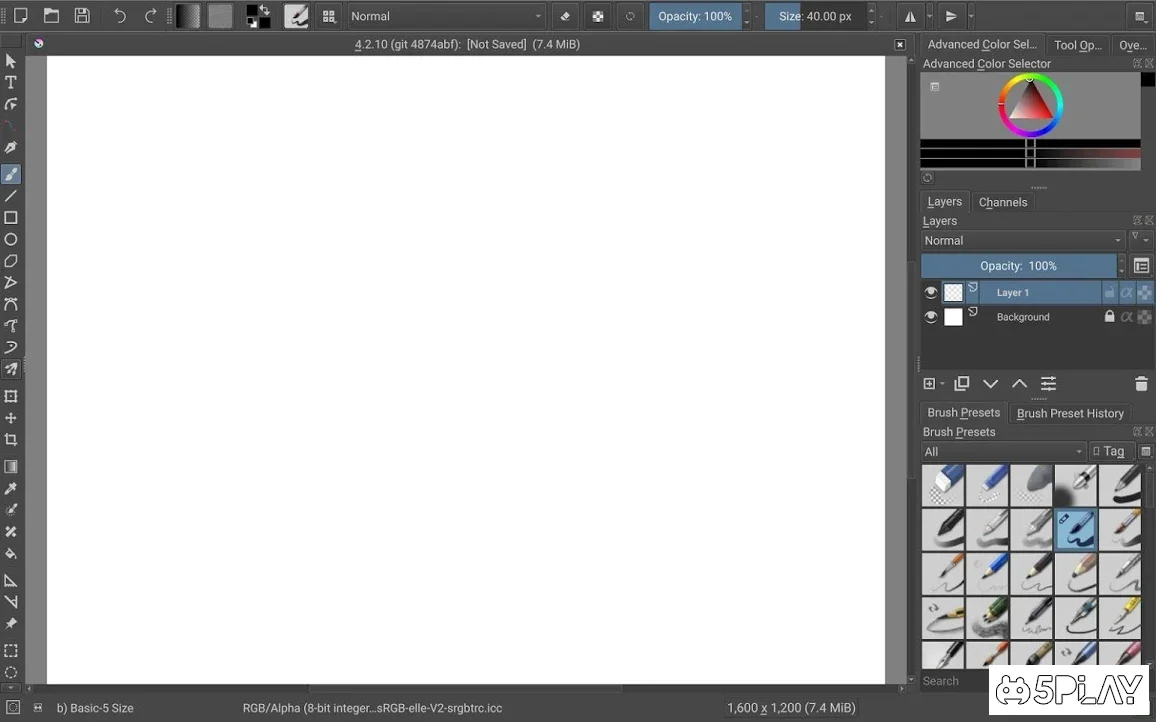The image size is (1156, 722).
Task: Select the Rectangle shape tool
Action: coord(11,217)
